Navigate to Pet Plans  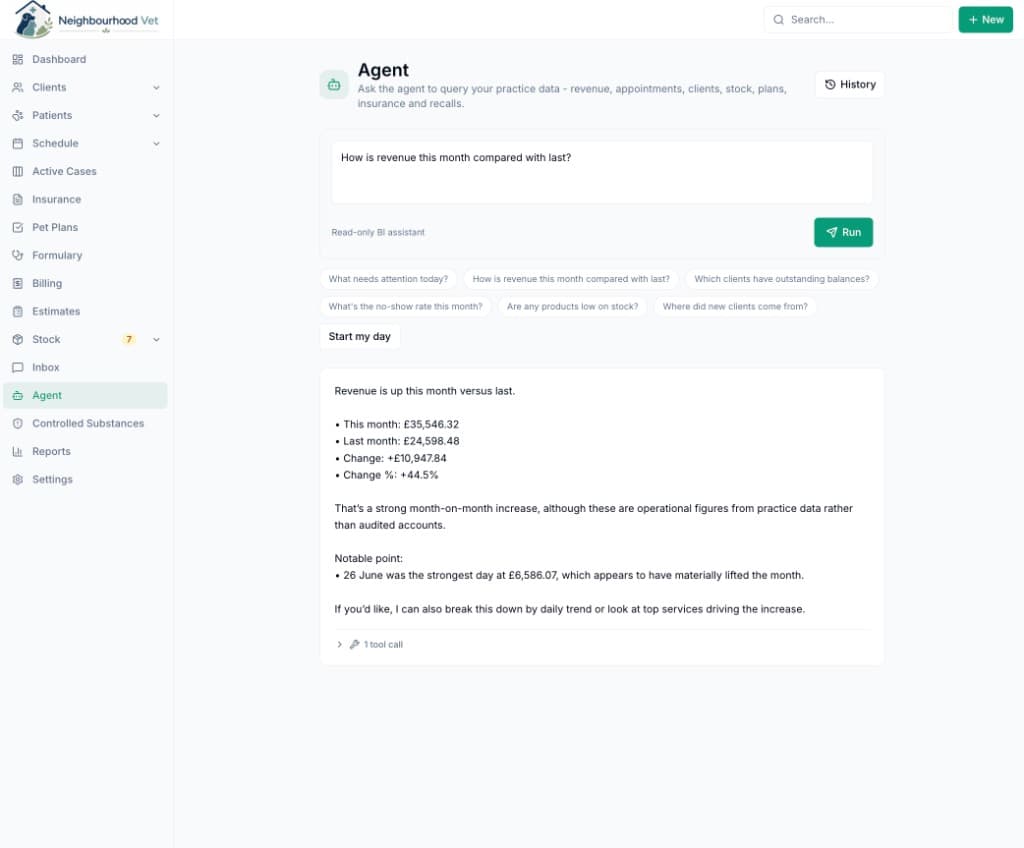[x=85, y=227]
